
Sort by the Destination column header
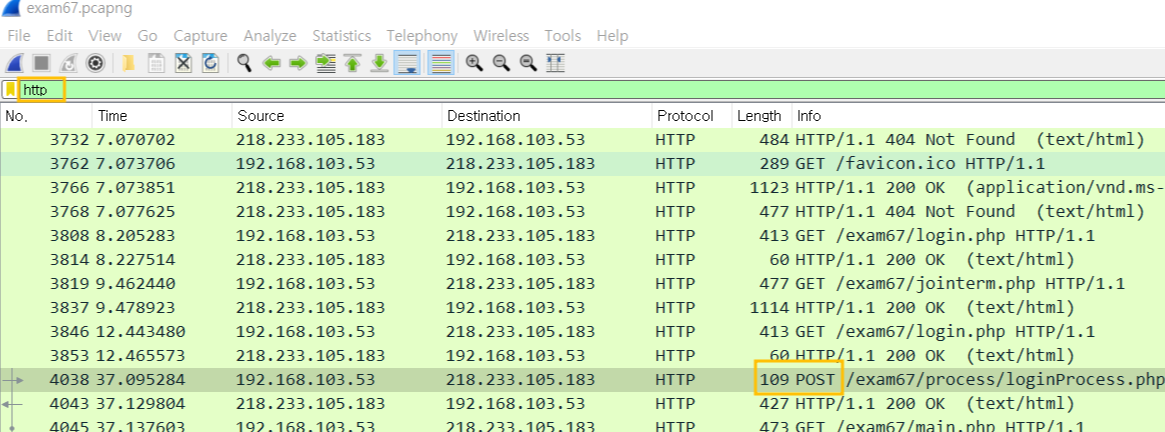[x=547, y=116]
